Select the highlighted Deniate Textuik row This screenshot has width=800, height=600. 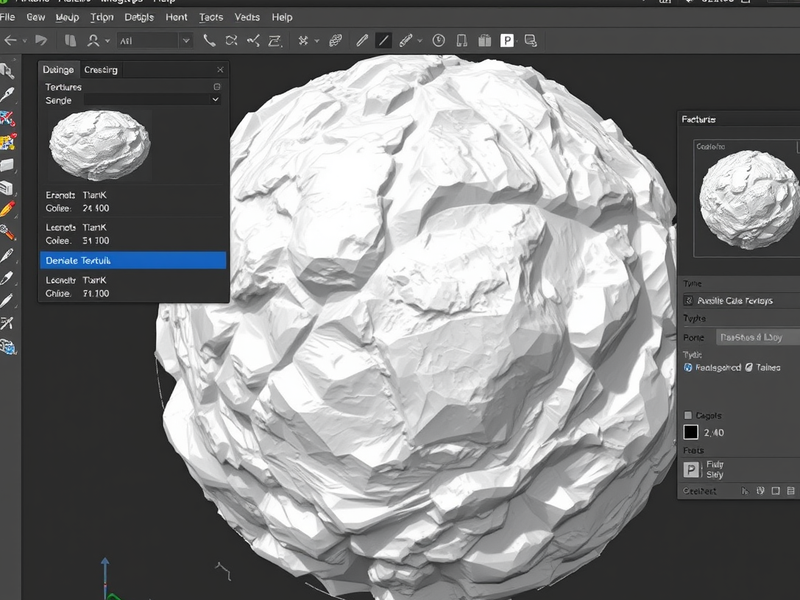pyautogui.click(x=133, y=260)
